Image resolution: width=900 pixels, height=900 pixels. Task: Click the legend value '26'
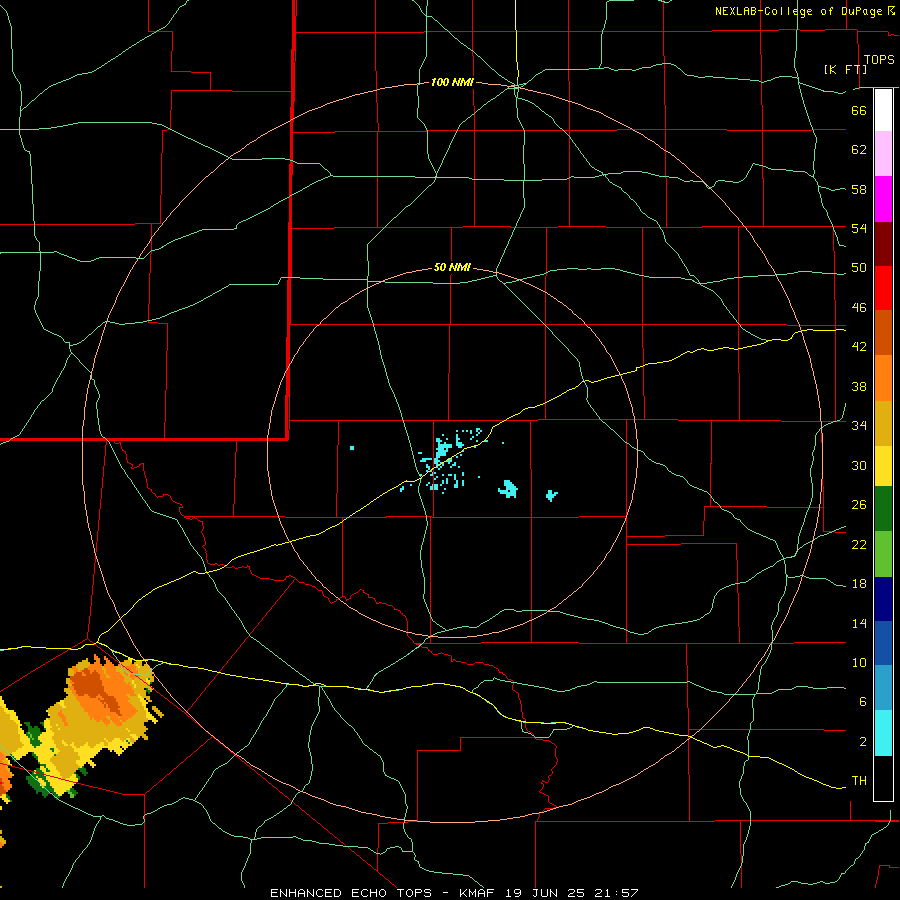coord(859,505)
